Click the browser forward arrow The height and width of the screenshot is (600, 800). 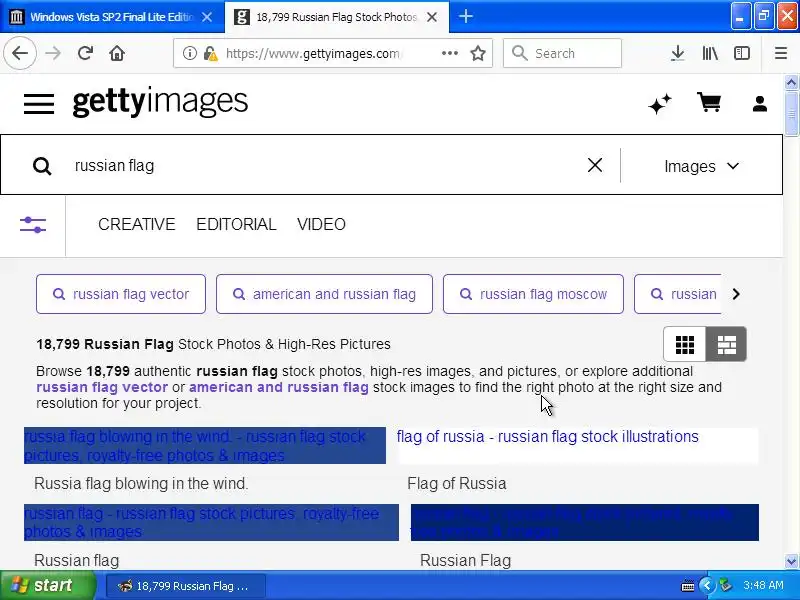(53, 53)
